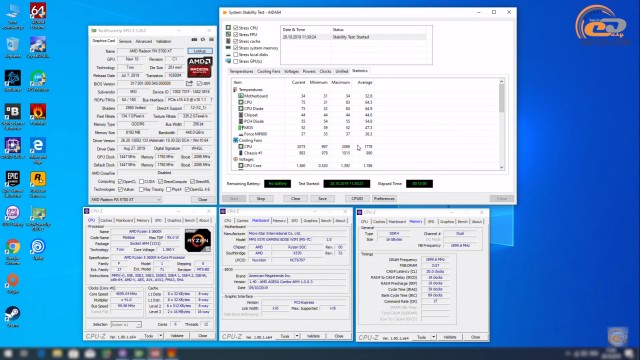Click the Preferences button in AIDA64
This screenshot has width=640, height=360.
(384, 199)
